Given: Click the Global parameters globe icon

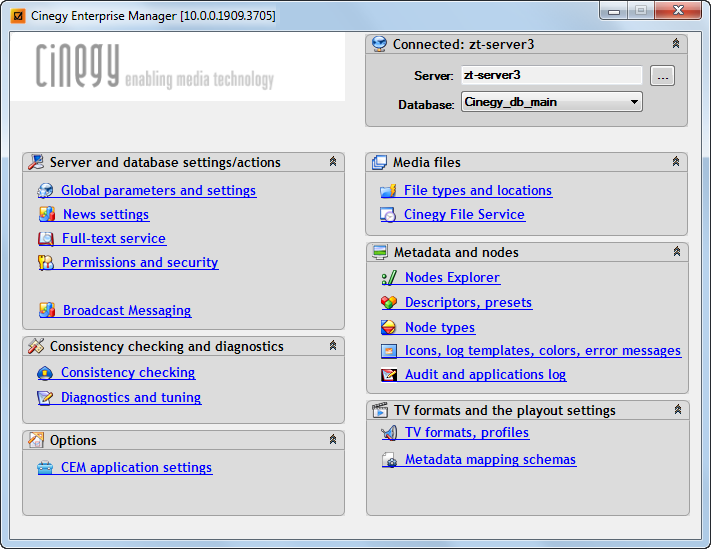Looking at the screenshot, I should click(45, 191).
